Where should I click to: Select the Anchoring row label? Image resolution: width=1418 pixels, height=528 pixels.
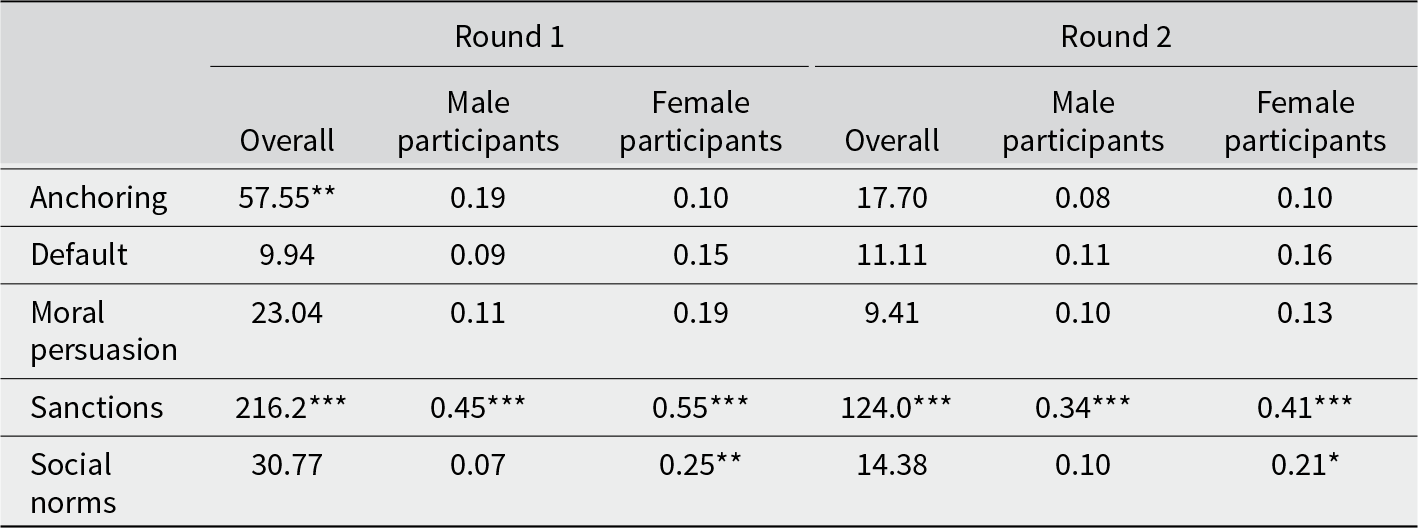pos(99,197)
